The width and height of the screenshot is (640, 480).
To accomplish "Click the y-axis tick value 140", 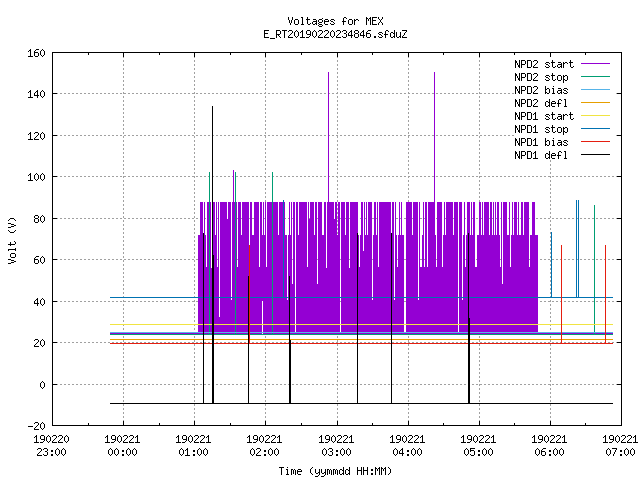I will pyautogui.click(x=36, y=94).
